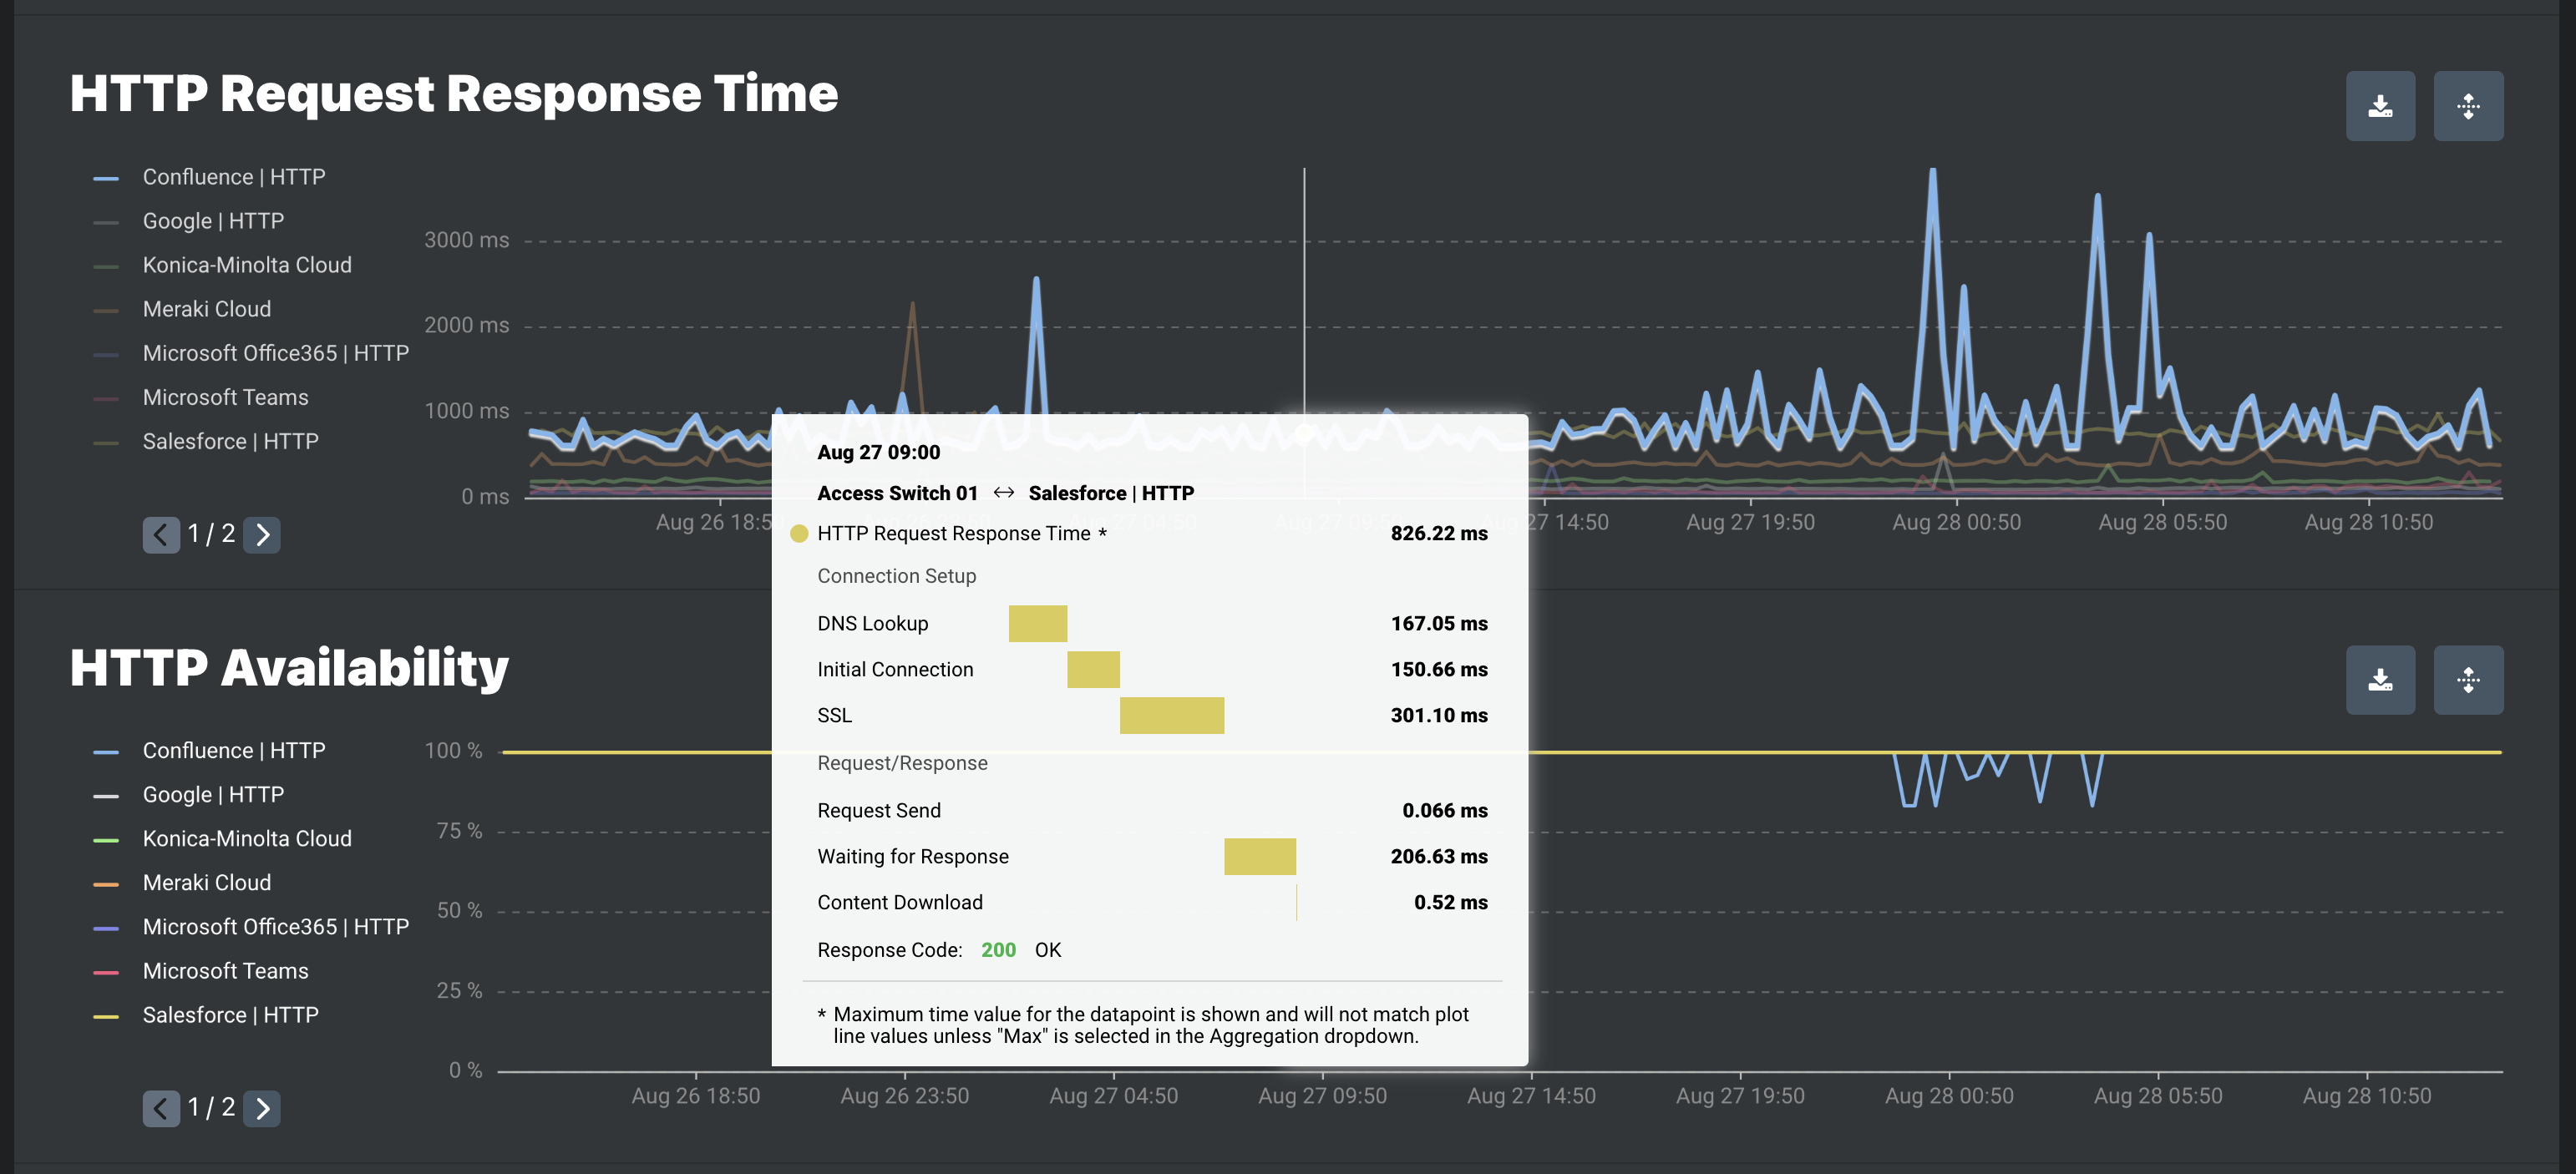Click the Initial Connection timing bar
The height and width of the screenshot is (1174, 2576).
(x=1093, y=669)
